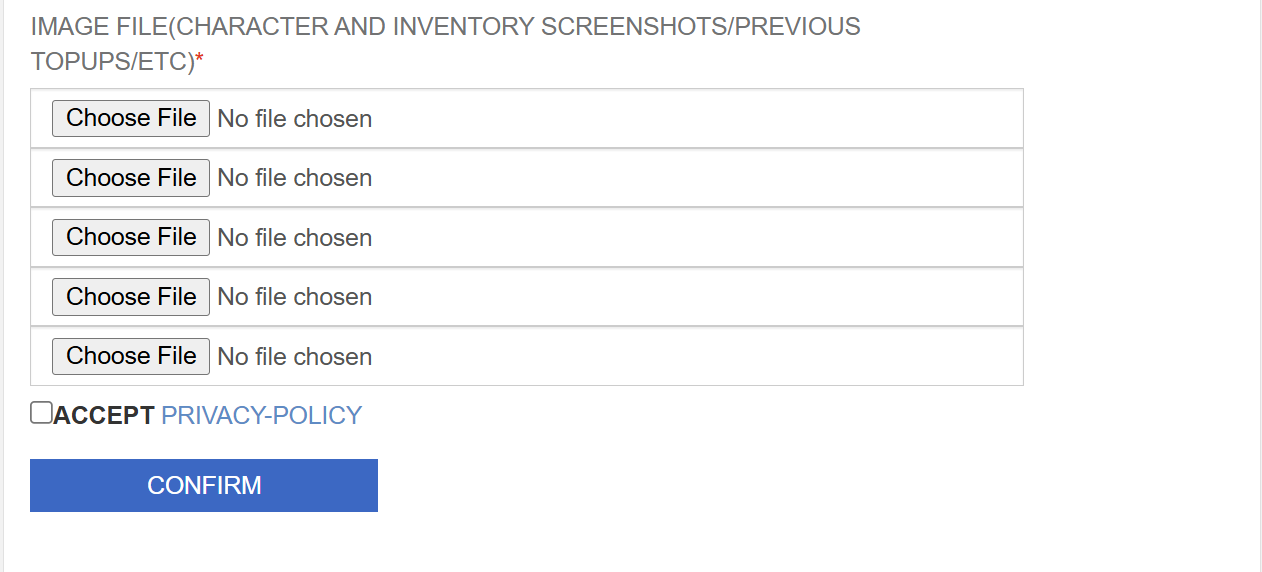Click the IMAGE FILE field label heading

point(445,27)
